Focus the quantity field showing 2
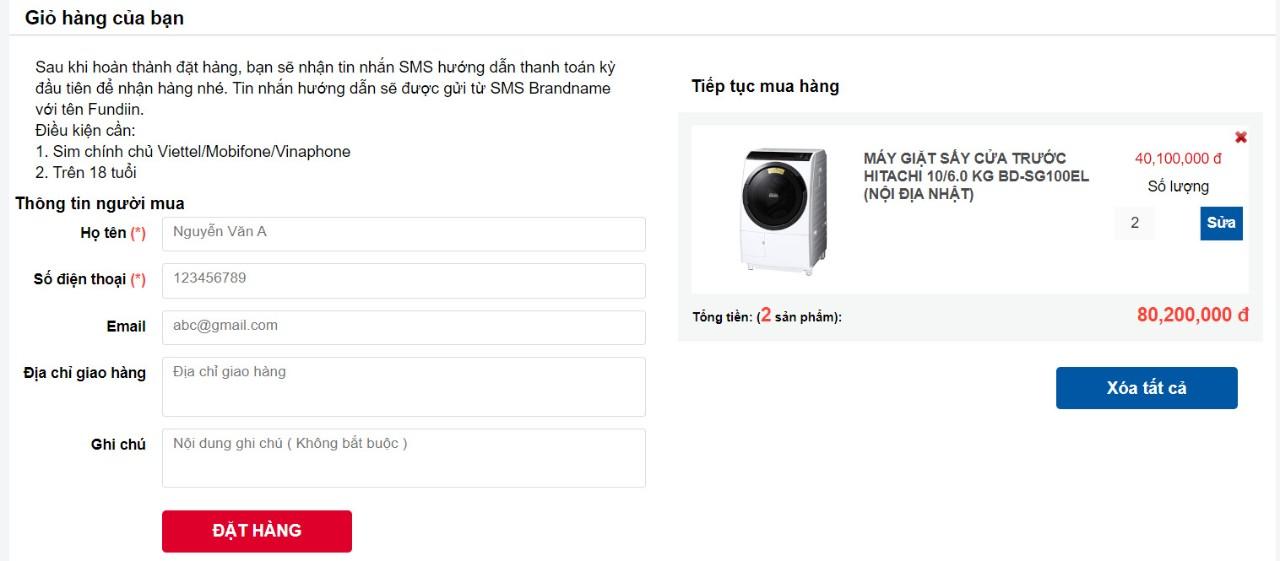 pyautogui.click(x=1135, y=223)
